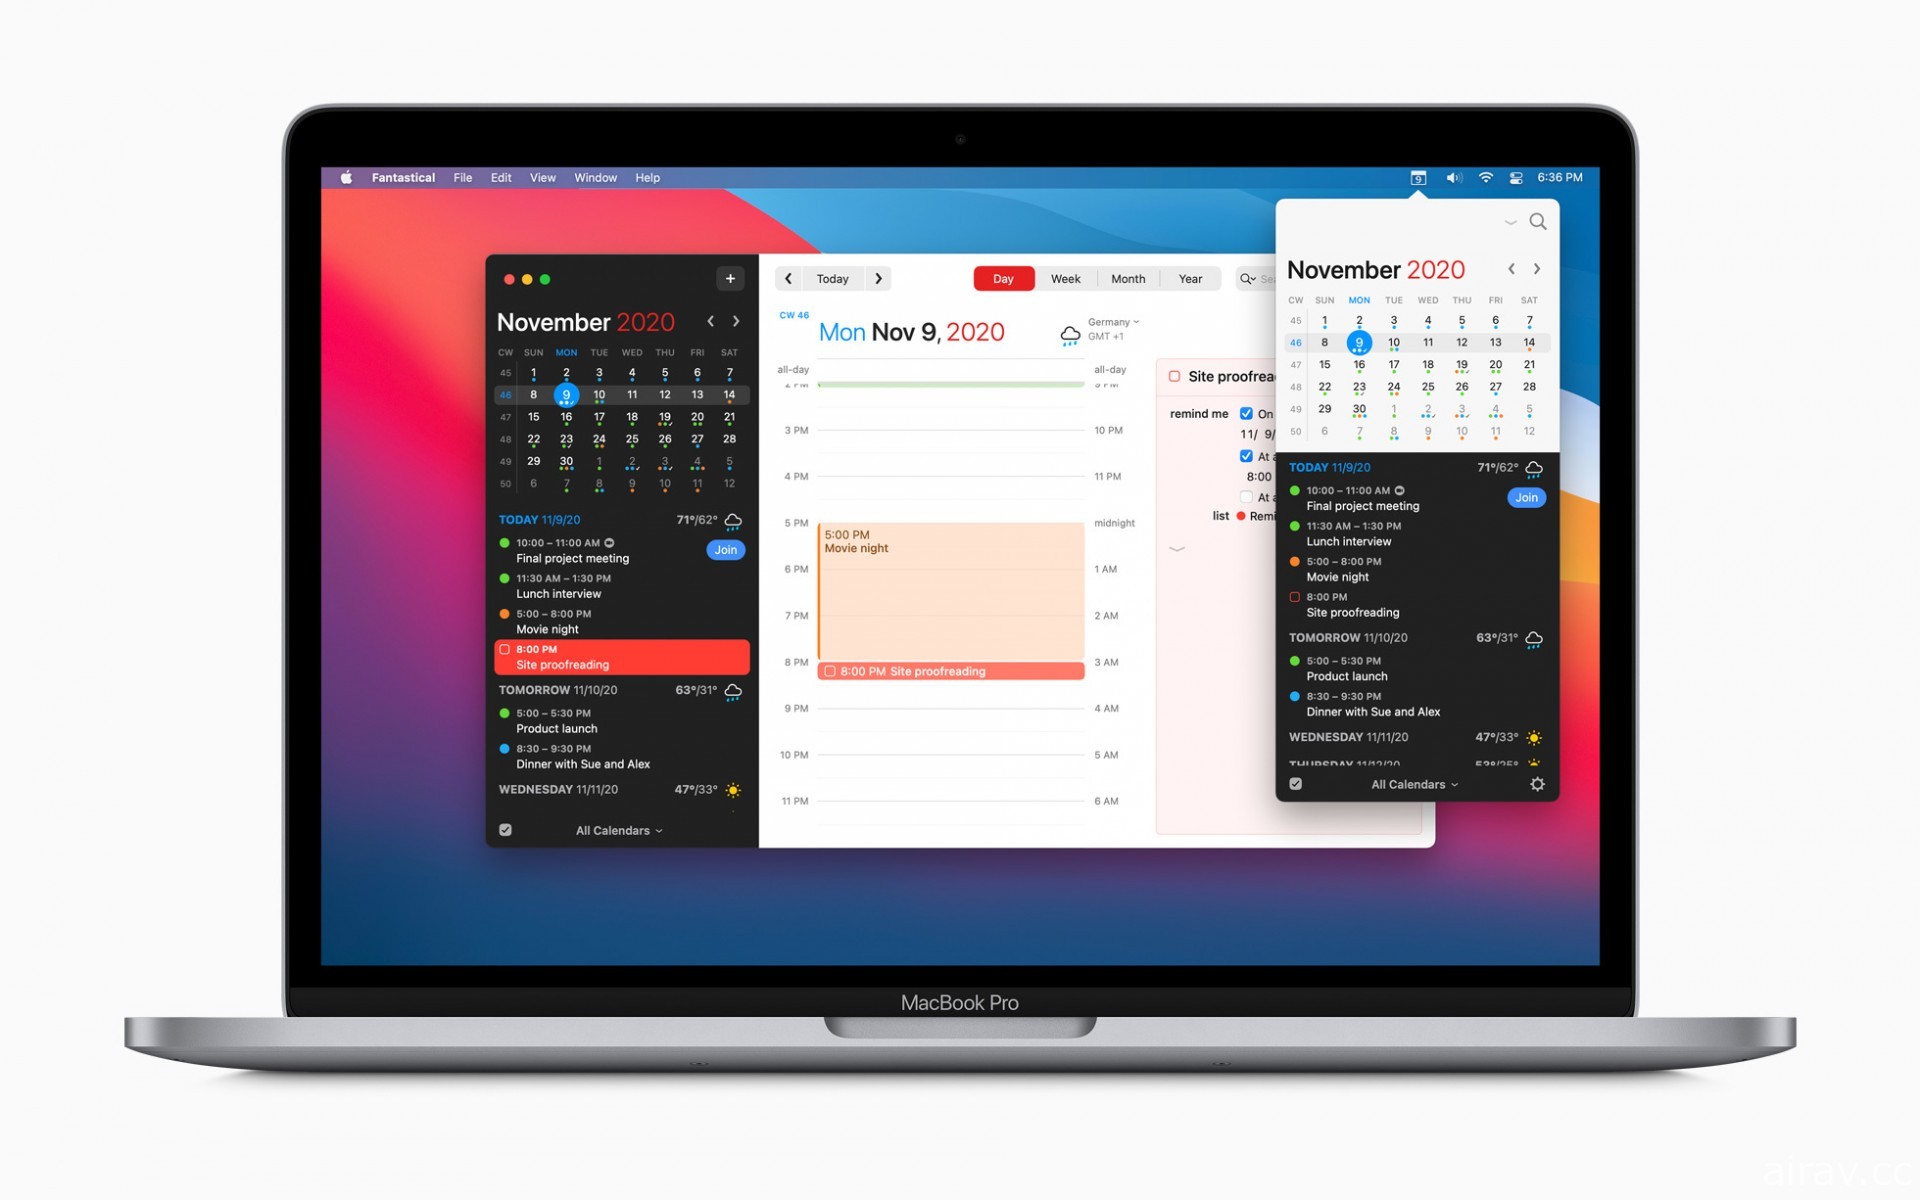The image size is (1920, 1200).
Task: Select the Day view tab
Action: pyautogui.click(x=1004, y=276)
